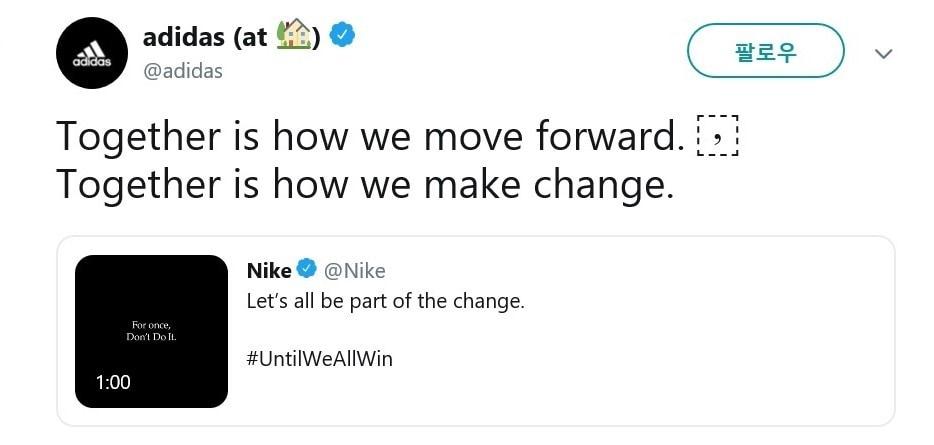The width and height of the screenshot is (934, 445).
Task: Open tweet options with the chevron arrow
Action: [883, 53]
